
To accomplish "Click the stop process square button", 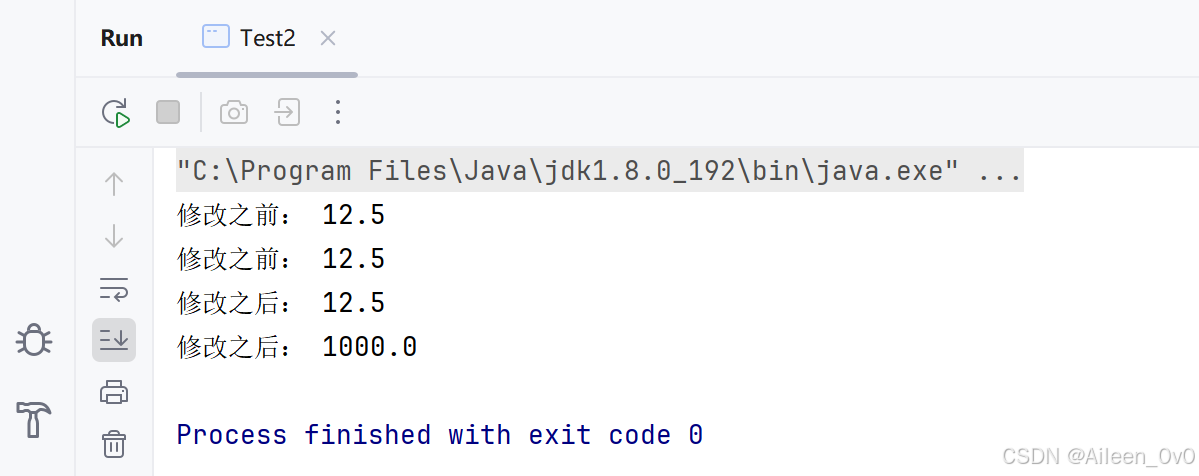I will click(x=168, y=112).
